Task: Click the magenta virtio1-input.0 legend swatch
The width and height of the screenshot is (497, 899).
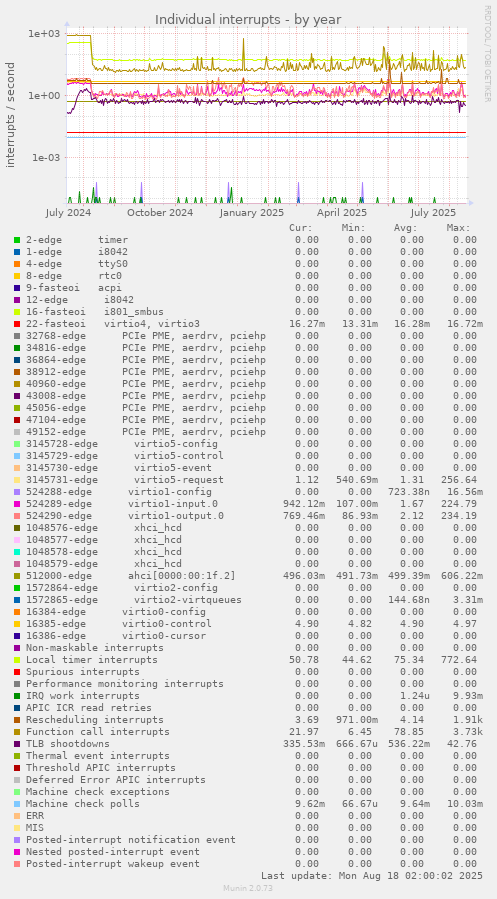Action: coord(17,504)
